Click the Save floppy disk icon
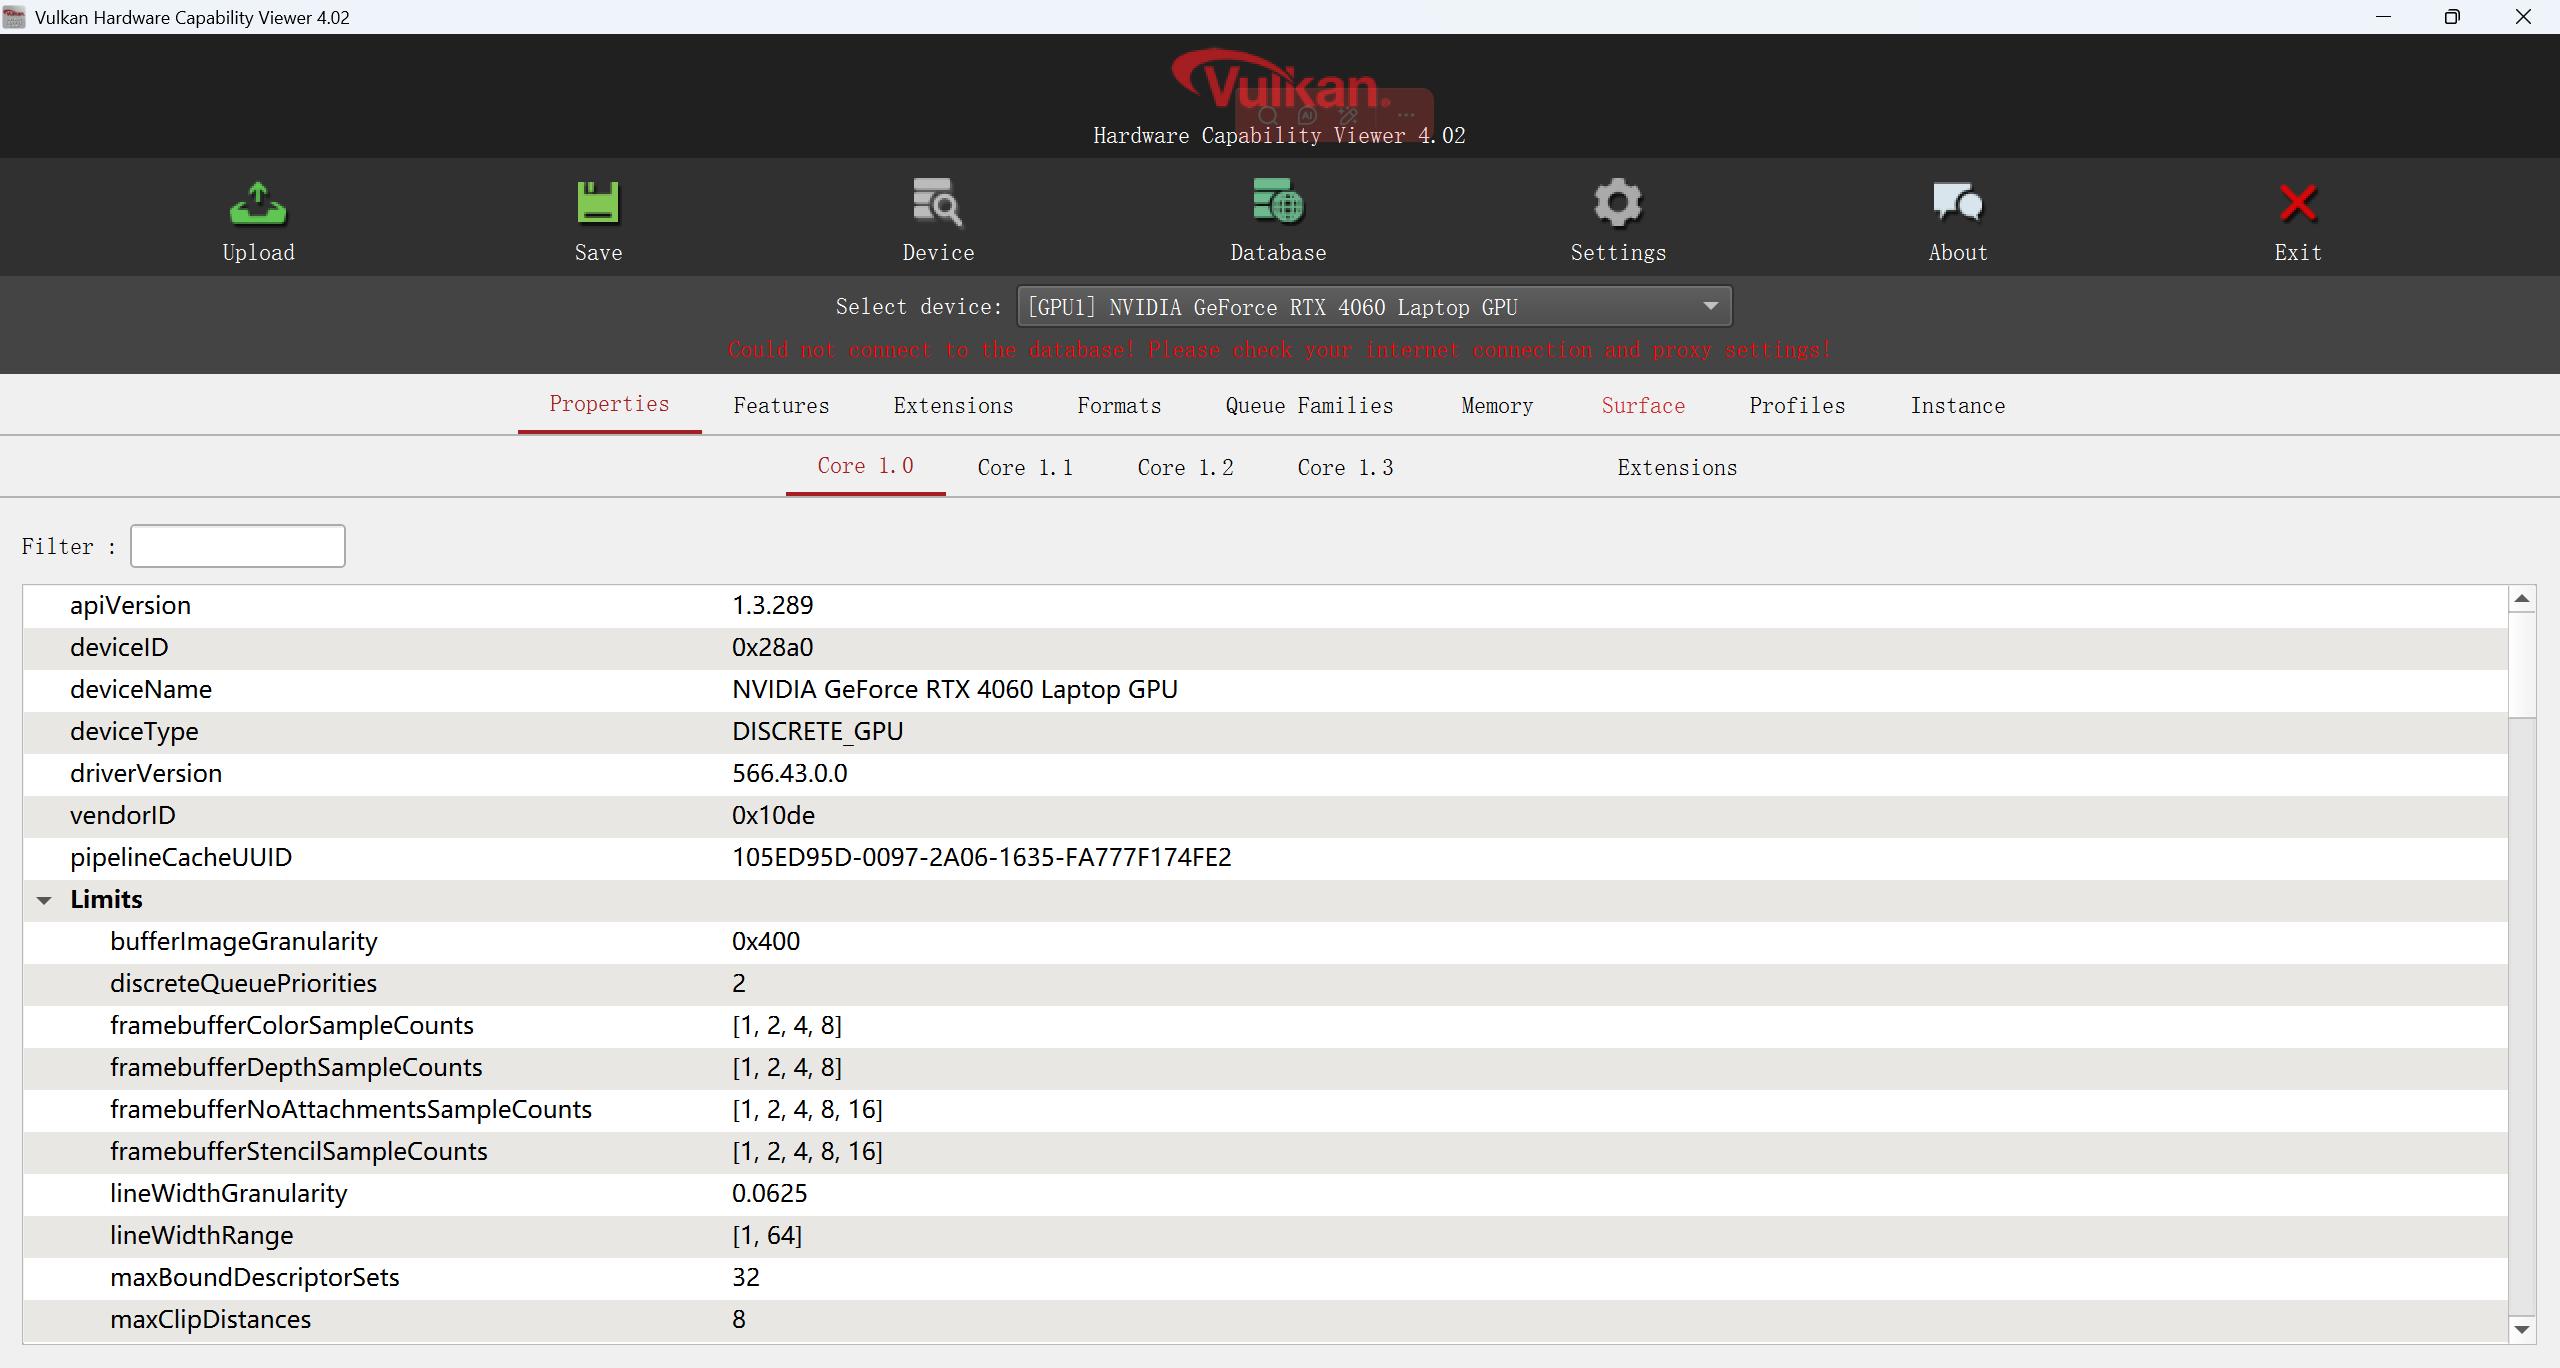Viewport: 2560px width, 1368px height. pyautogui.click(x=598, y=204)
